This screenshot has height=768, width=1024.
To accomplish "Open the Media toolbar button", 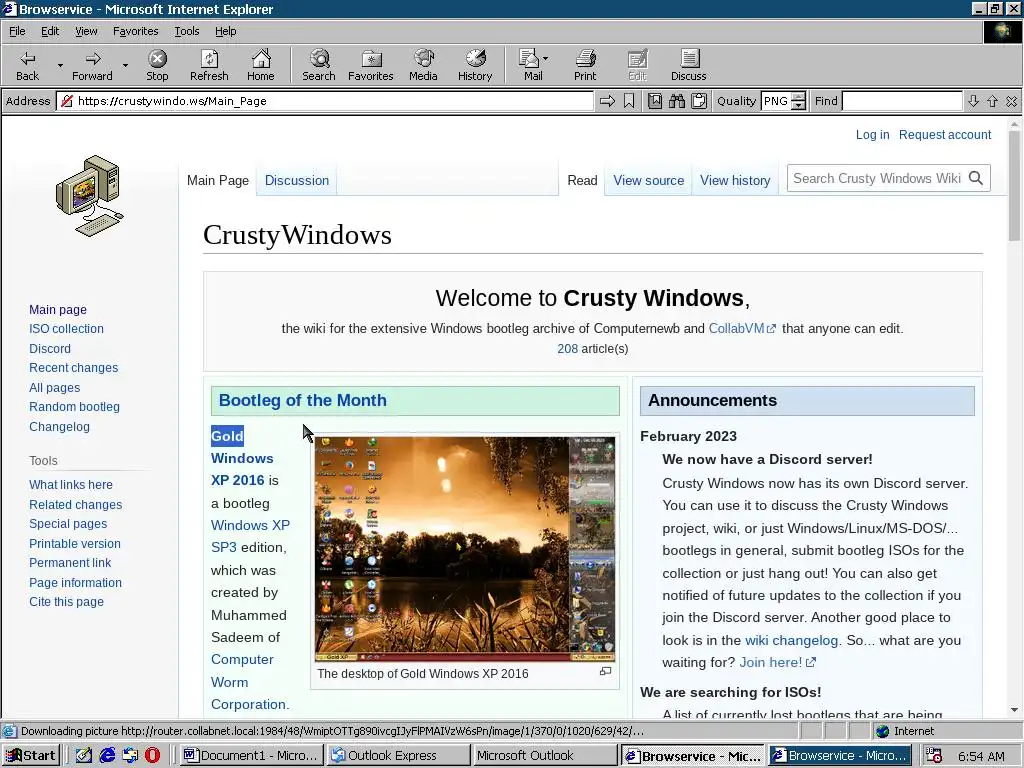I will click(x=423, y=65).
